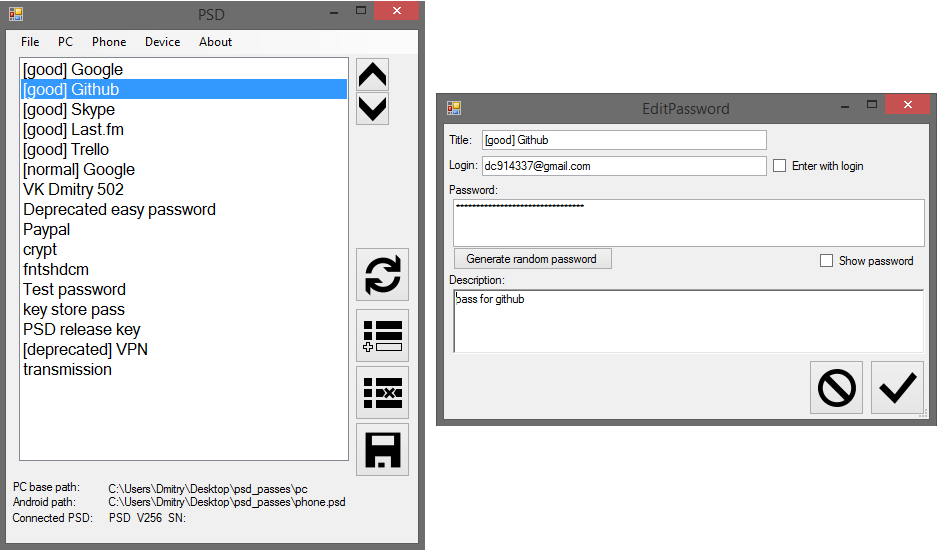The width and height of the screenshot is (950, 550).
Task: Open the File menu
Action: (30, 42)
